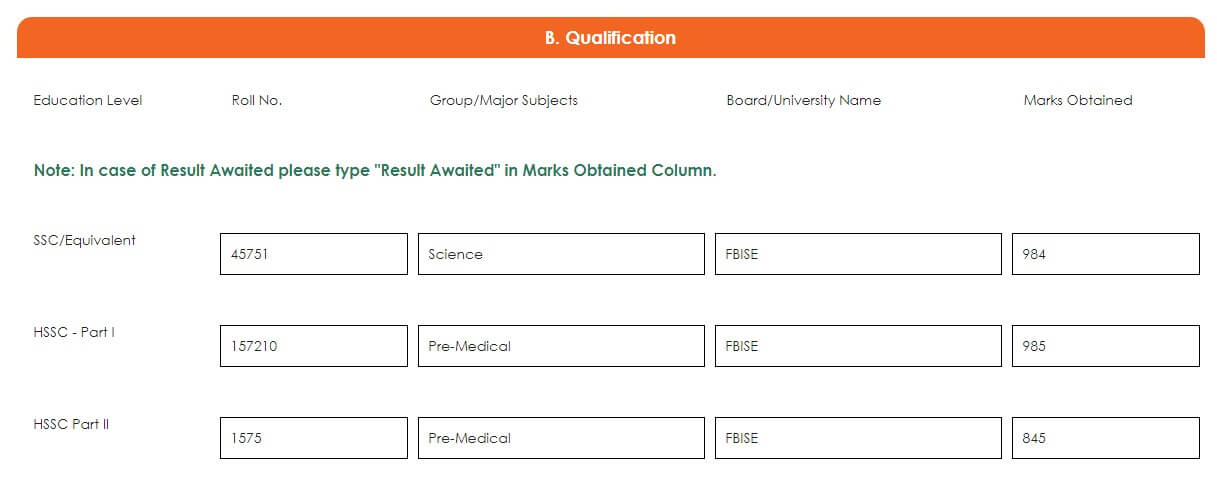Click the HSSC Part I marks field showing 985
This screenshot has width=1217, height=486.
tap(1105, 346)
